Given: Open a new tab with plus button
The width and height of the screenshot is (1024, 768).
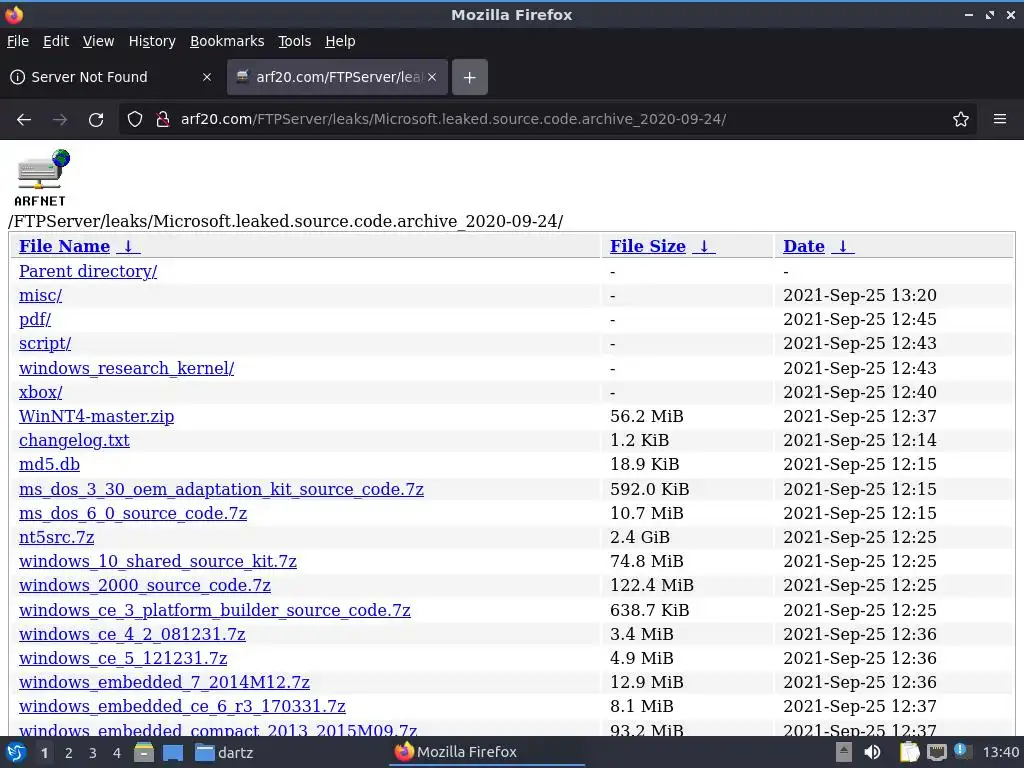Looking at the screenshot, I should 470,77.
